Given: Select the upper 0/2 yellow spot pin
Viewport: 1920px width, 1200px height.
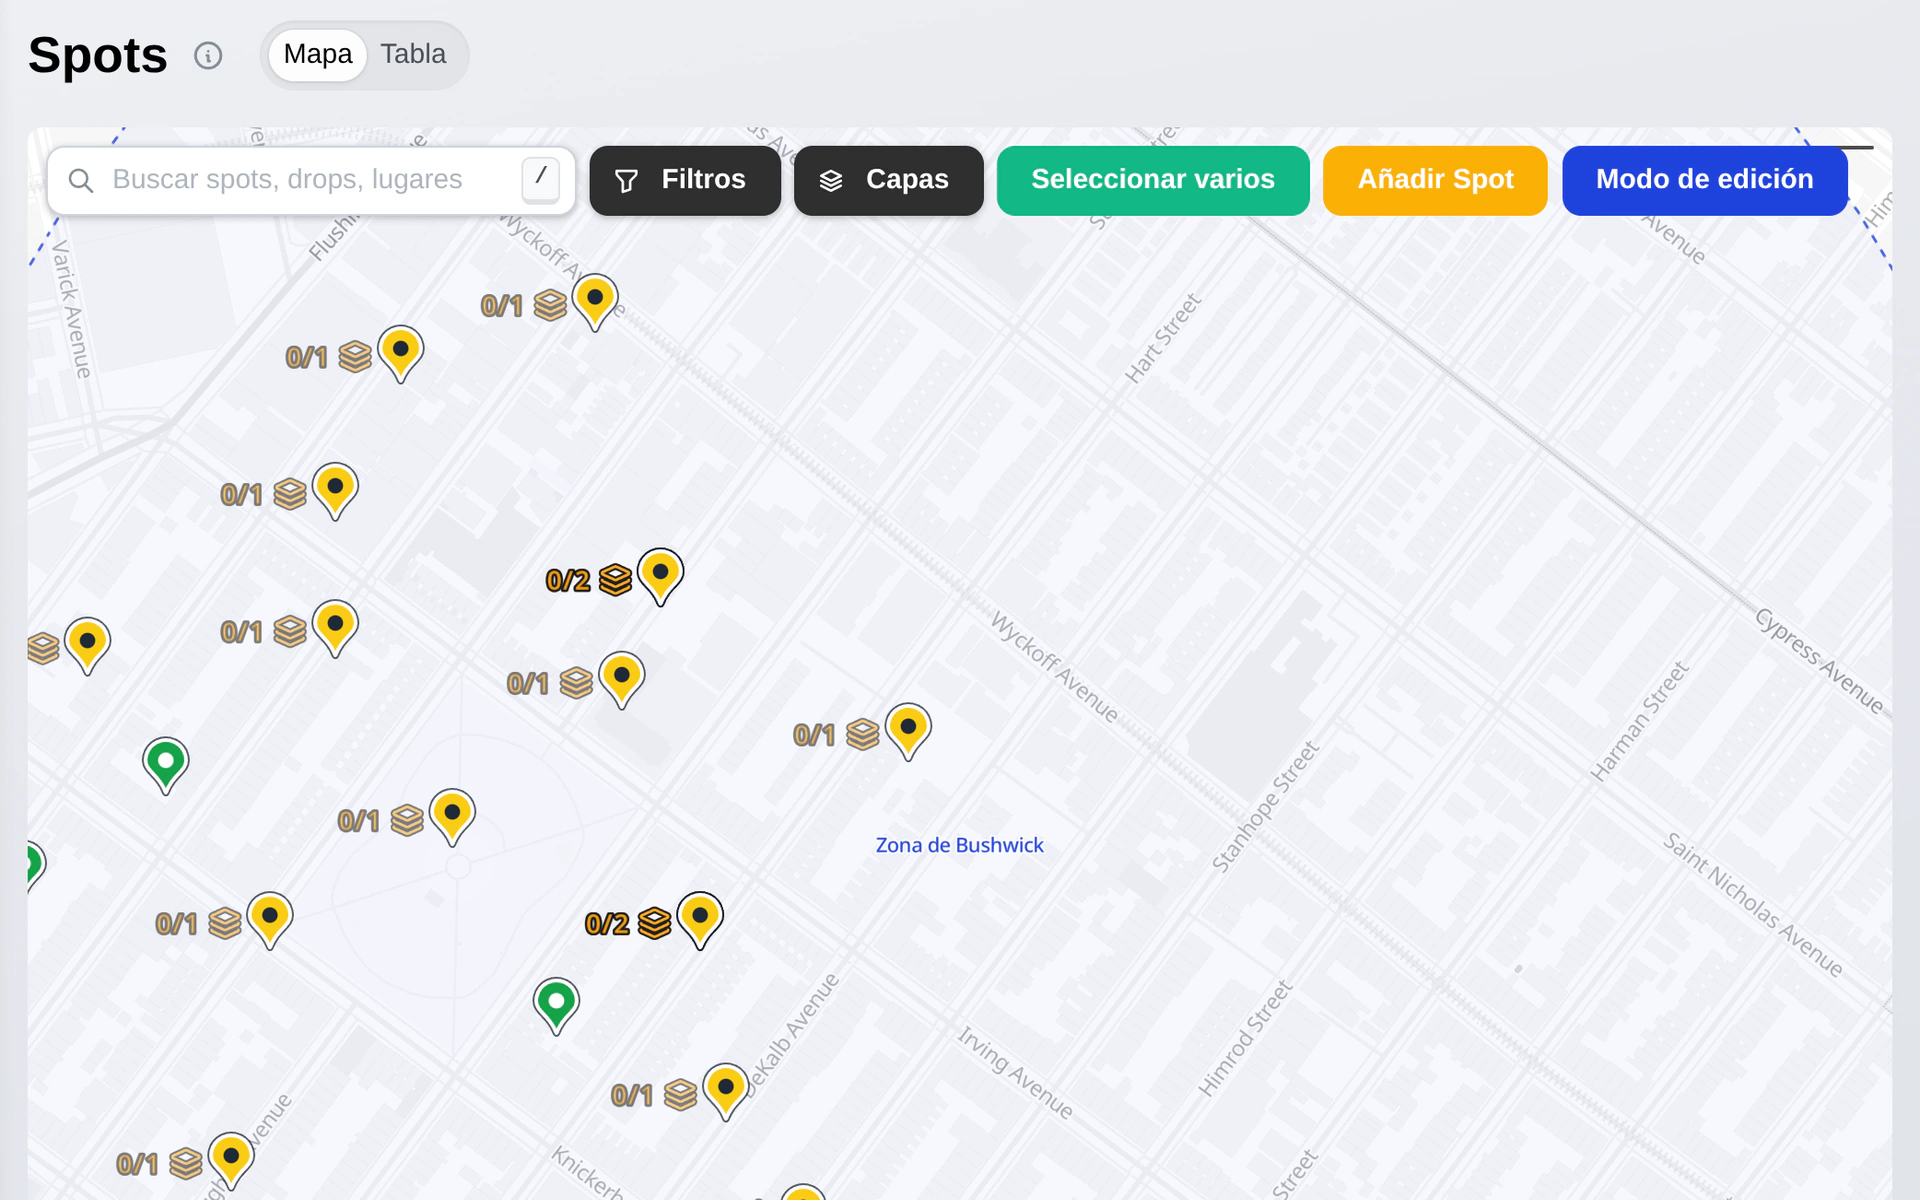Looking at the screenshot, I should coord(660,576).
